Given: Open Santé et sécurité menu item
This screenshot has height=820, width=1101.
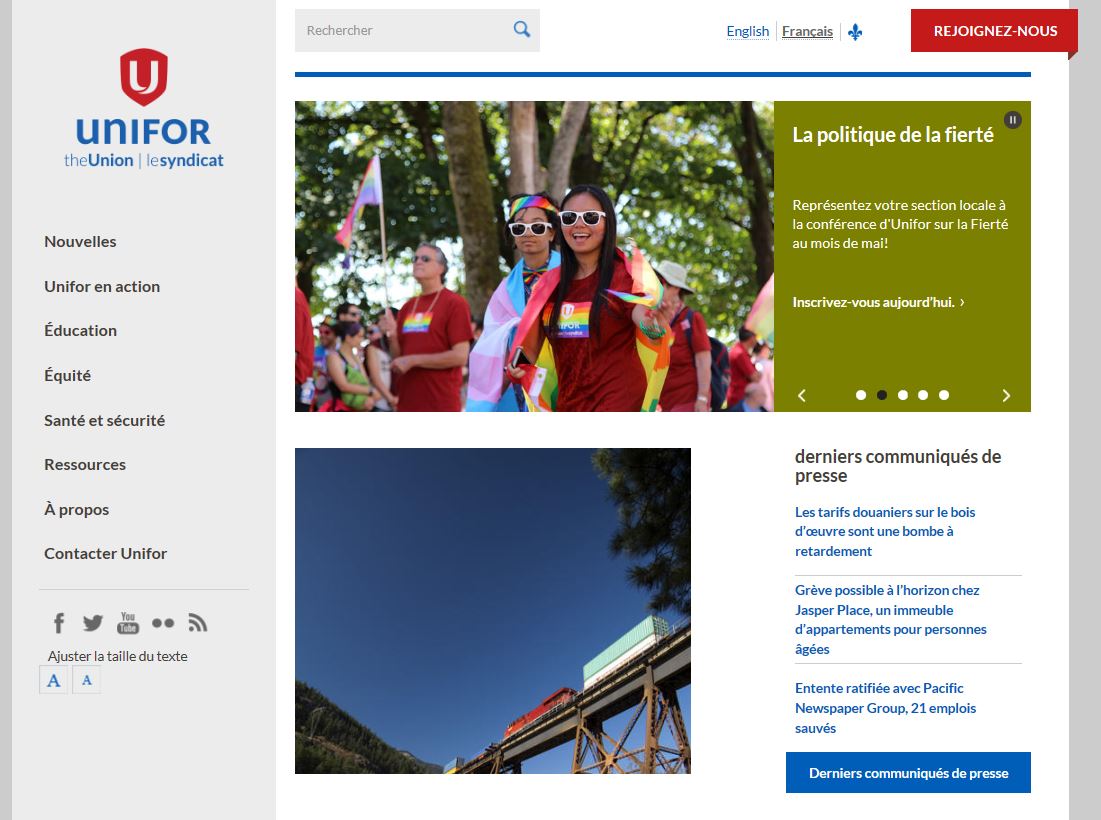Looking at the screenshot, I should 104,420.
